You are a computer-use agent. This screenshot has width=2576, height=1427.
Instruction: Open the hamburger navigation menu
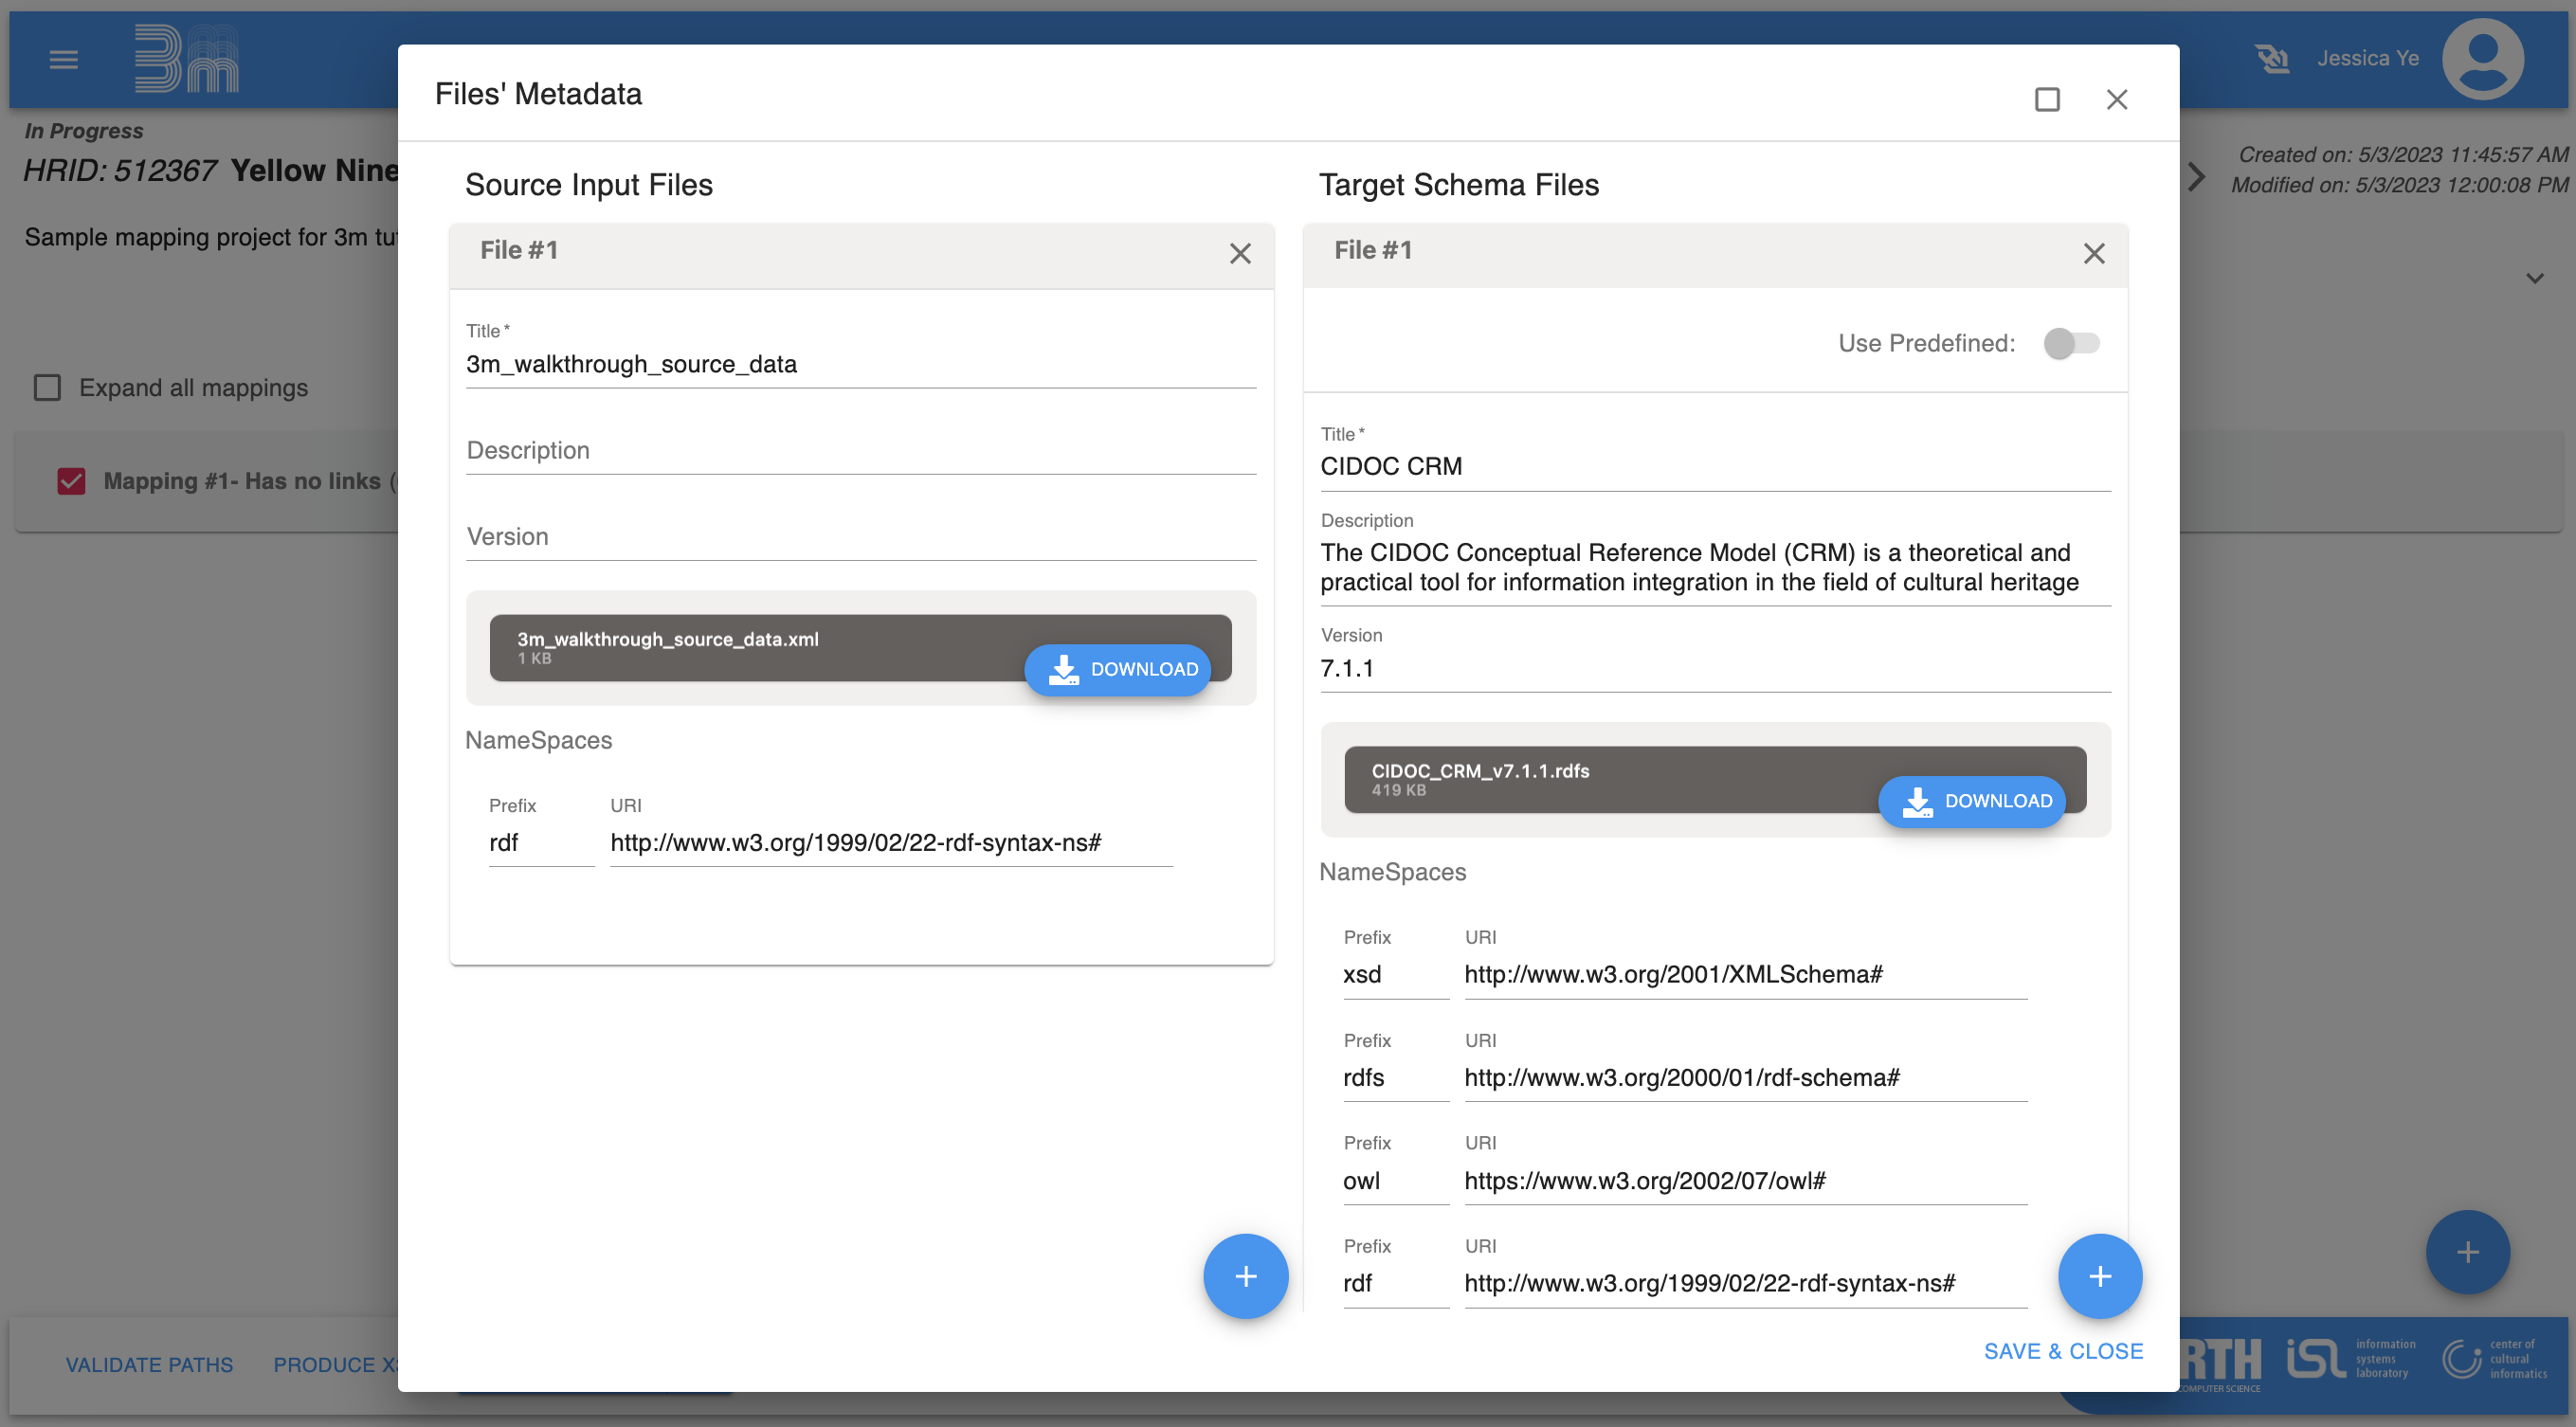[x=63, y=59]
